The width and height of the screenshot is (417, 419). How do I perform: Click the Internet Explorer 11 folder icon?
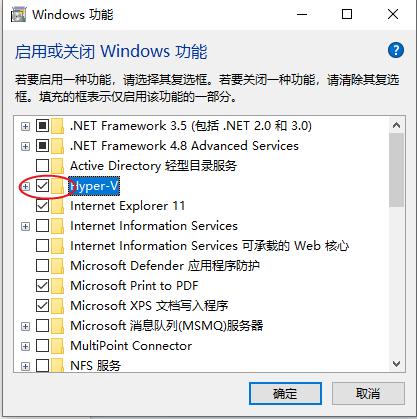pyautogui.click(x=58, y=206)
